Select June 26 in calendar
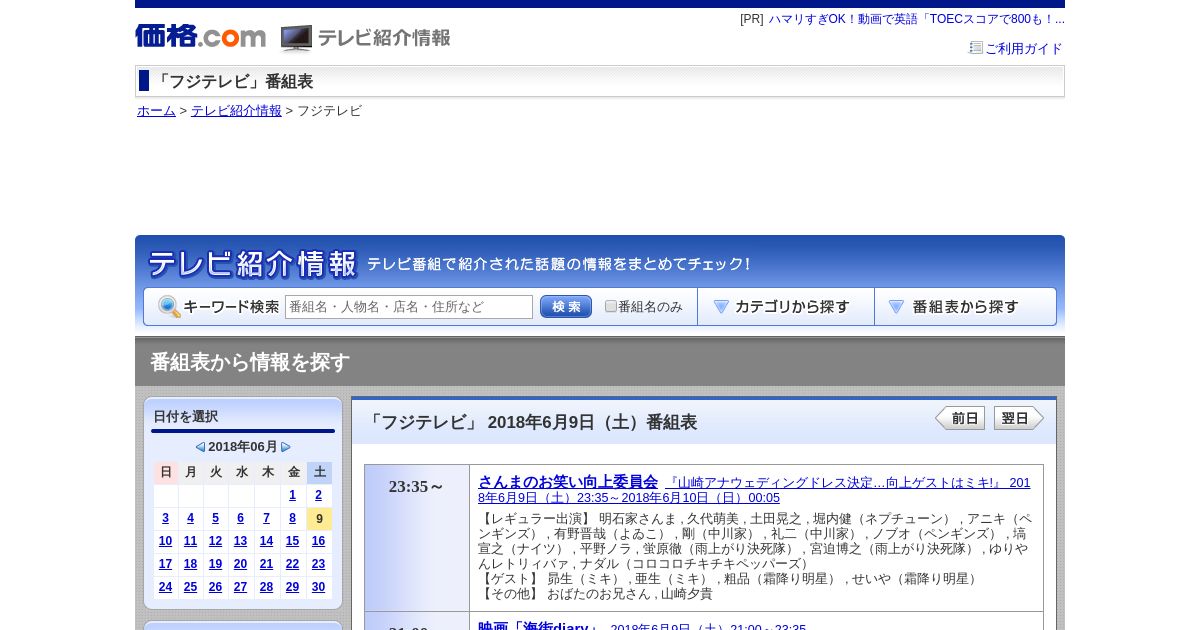This screenshot has width=1200, height=630. 215,587
